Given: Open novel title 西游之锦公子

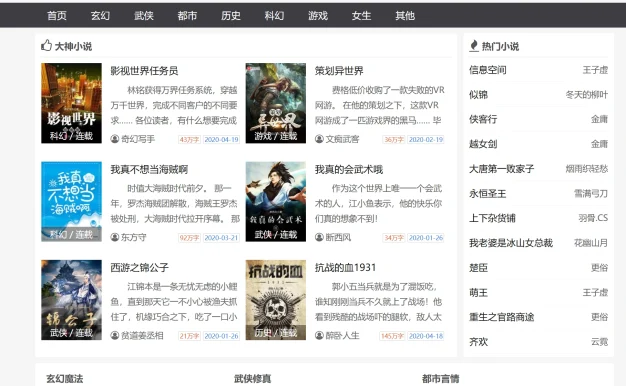Looking at the screenshot, I should pos(139,267).
